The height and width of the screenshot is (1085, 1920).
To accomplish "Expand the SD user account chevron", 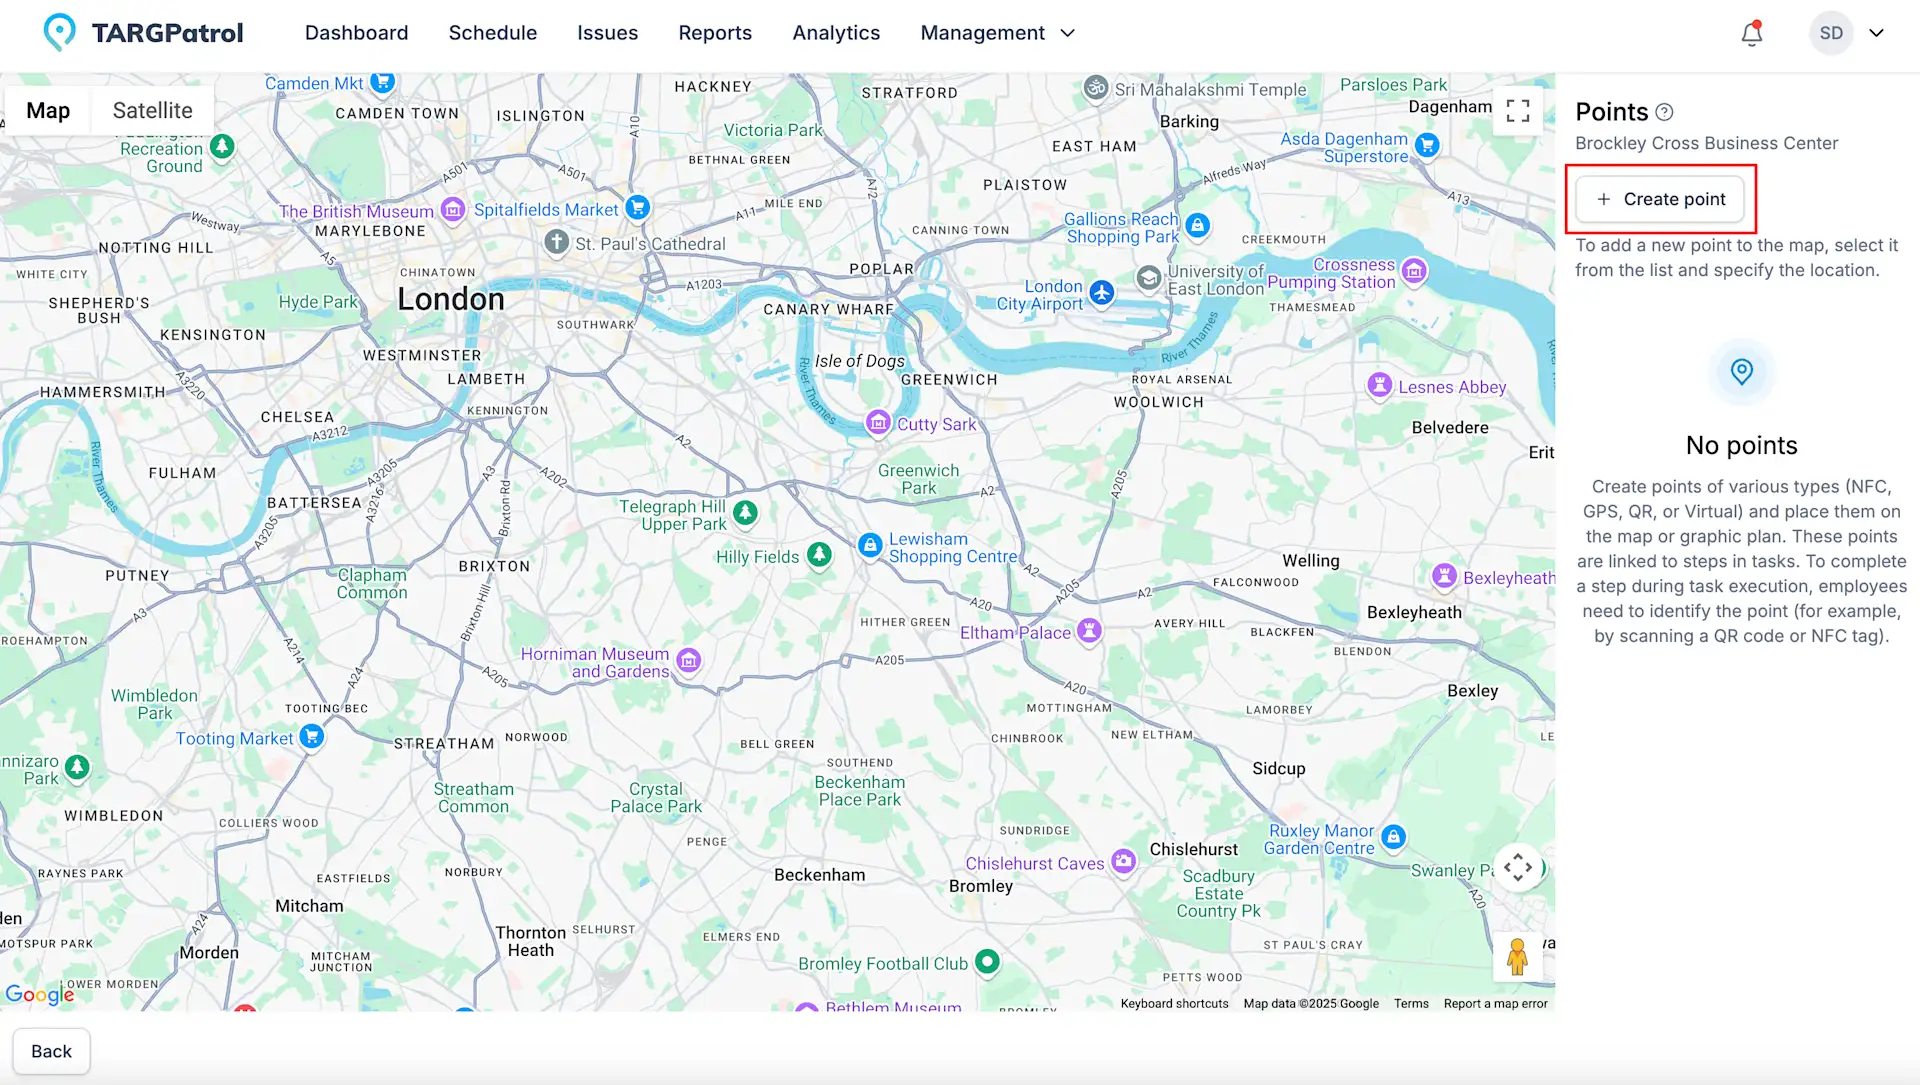I will click(x=1876, y=33).
